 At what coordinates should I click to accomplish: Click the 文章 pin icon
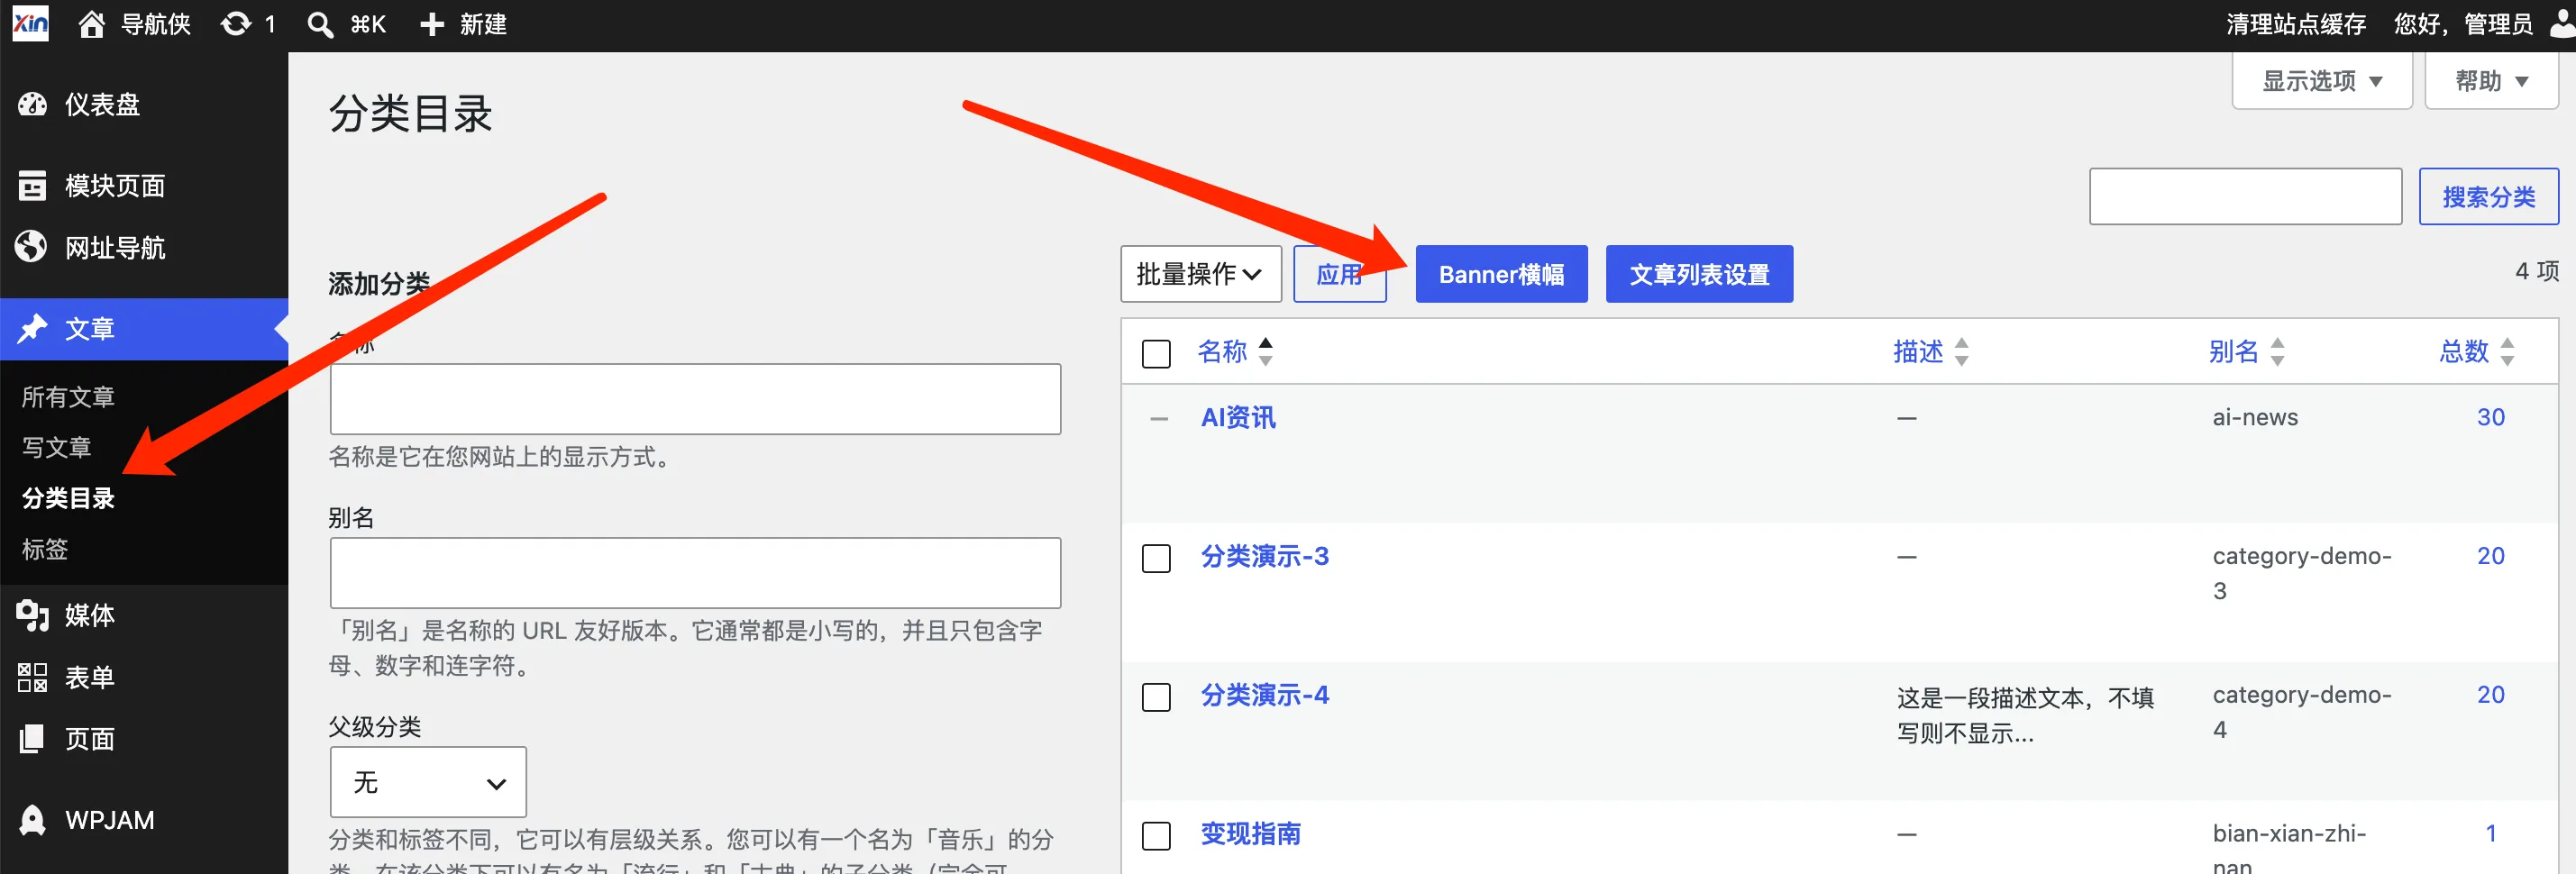coord(32,328)
